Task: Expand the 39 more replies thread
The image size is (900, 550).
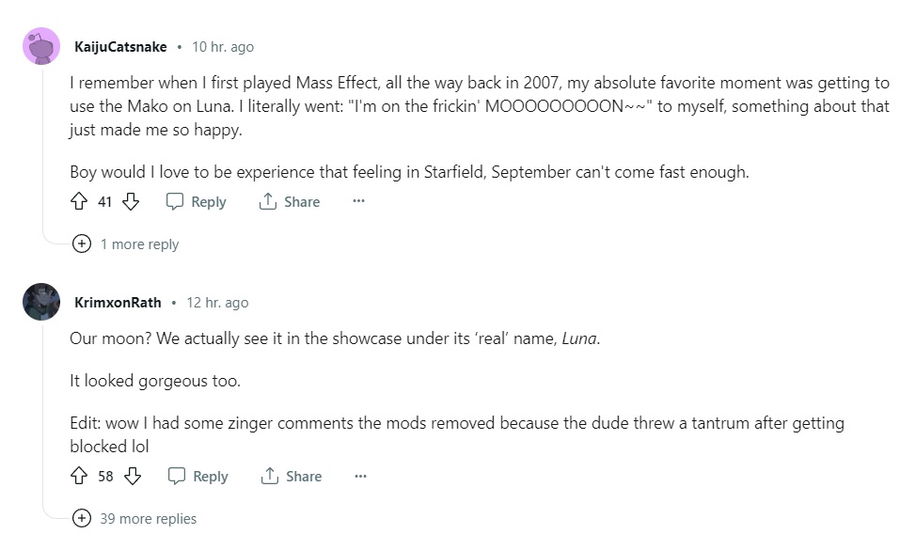Action: pos(135,519)
